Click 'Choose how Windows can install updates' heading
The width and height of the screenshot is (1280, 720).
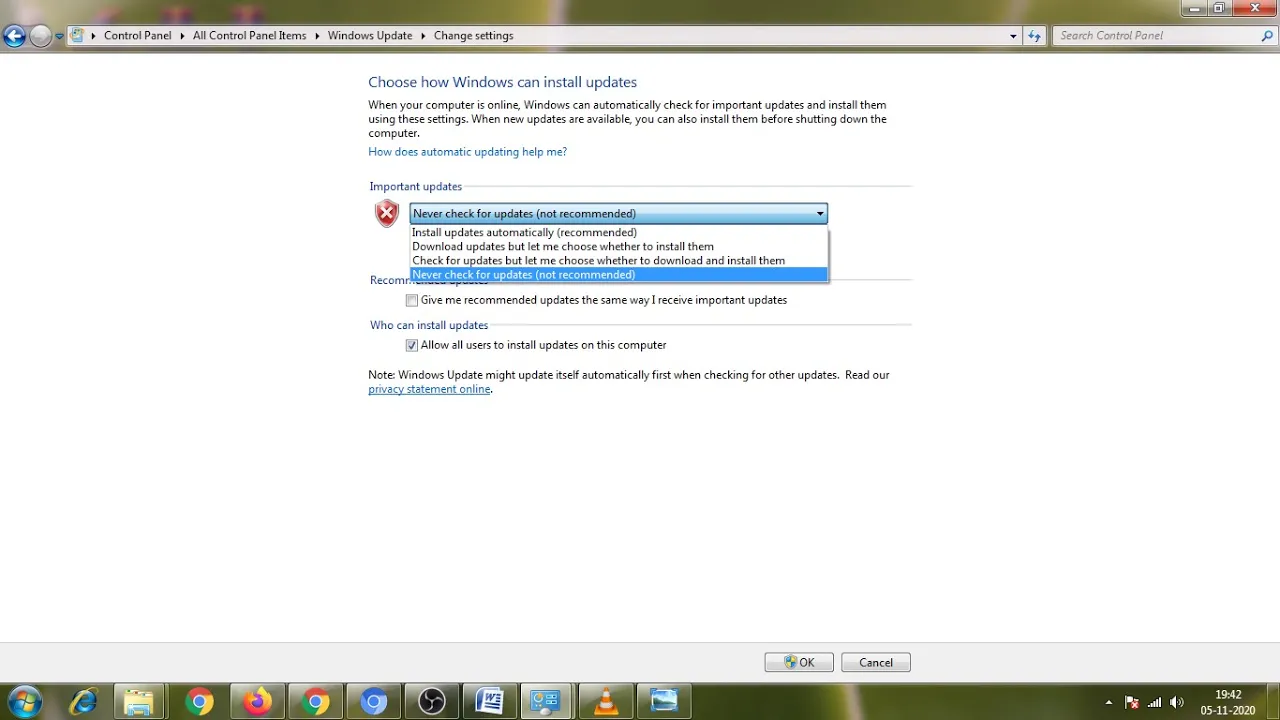(502, 82)
